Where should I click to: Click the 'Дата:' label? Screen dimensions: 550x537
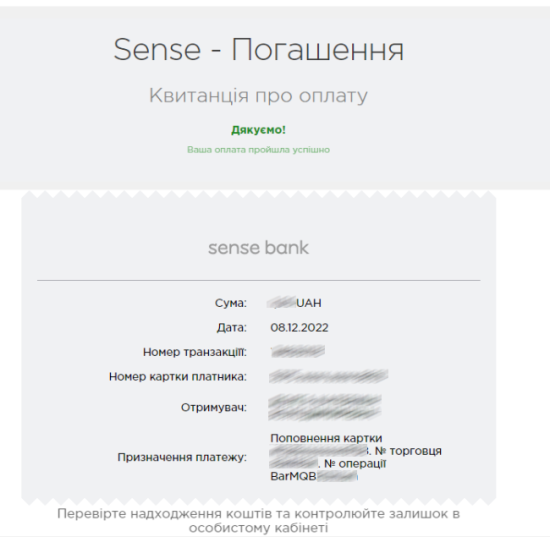coord(232,328)
